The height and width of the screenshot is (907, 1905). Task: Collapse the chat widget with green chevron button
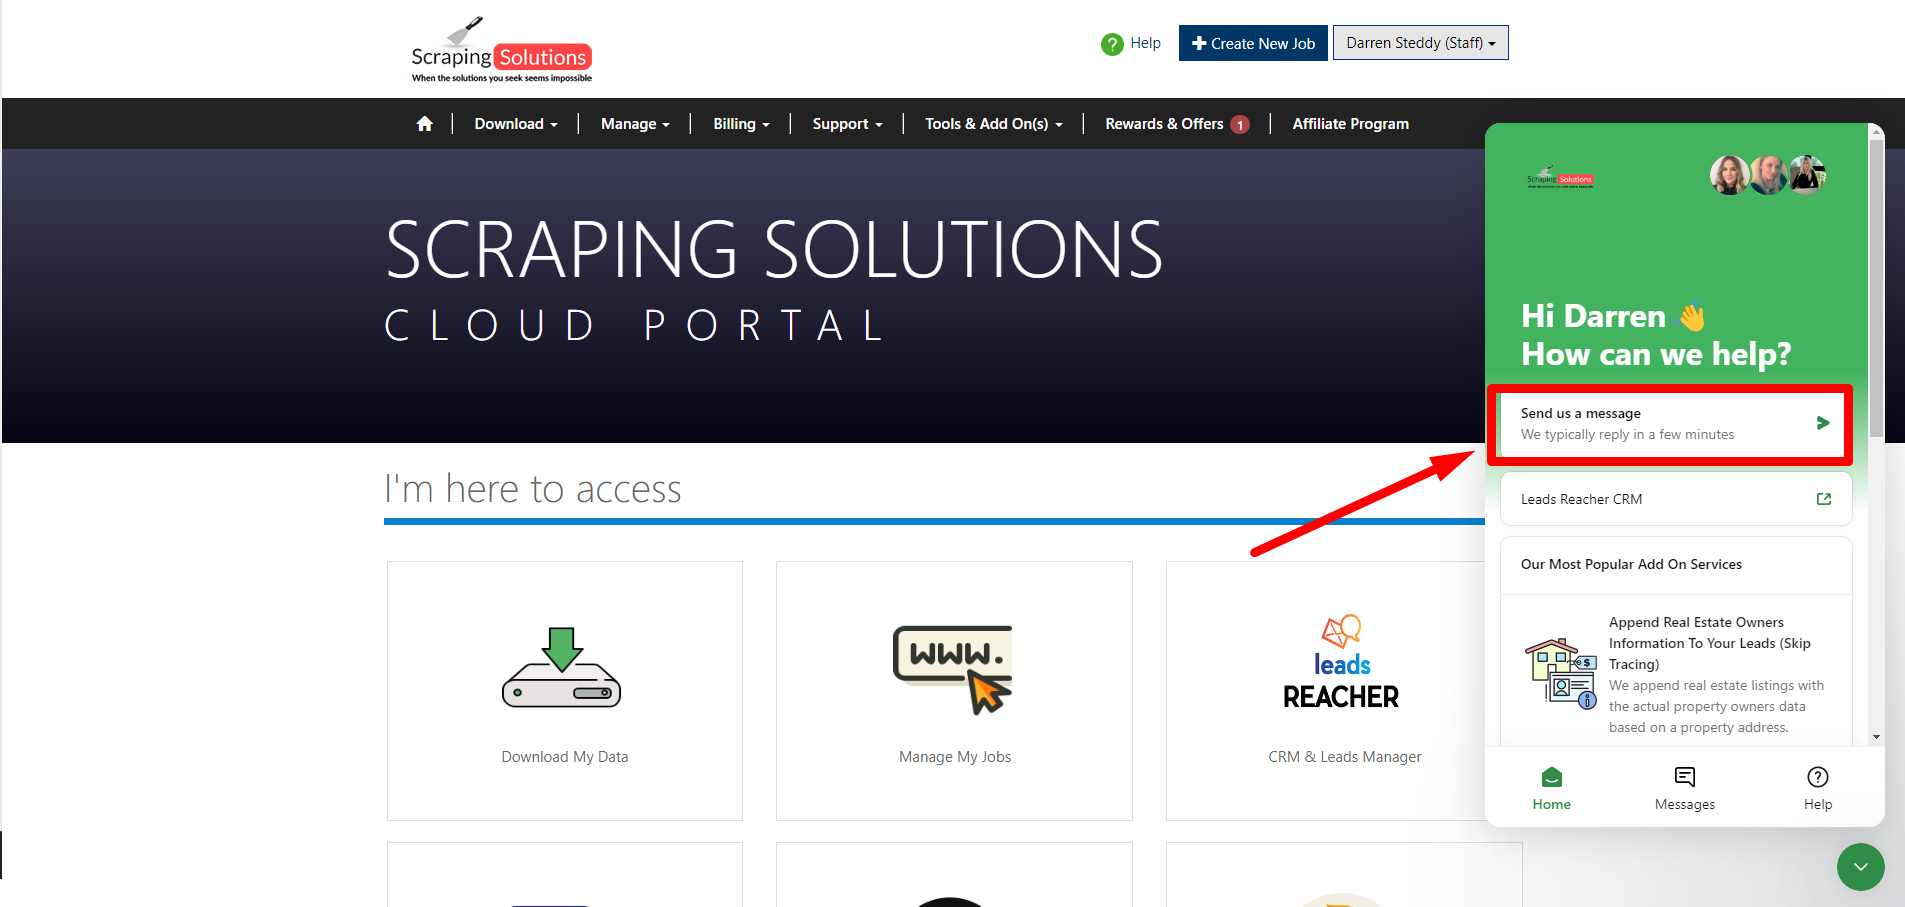[1861, 867]
